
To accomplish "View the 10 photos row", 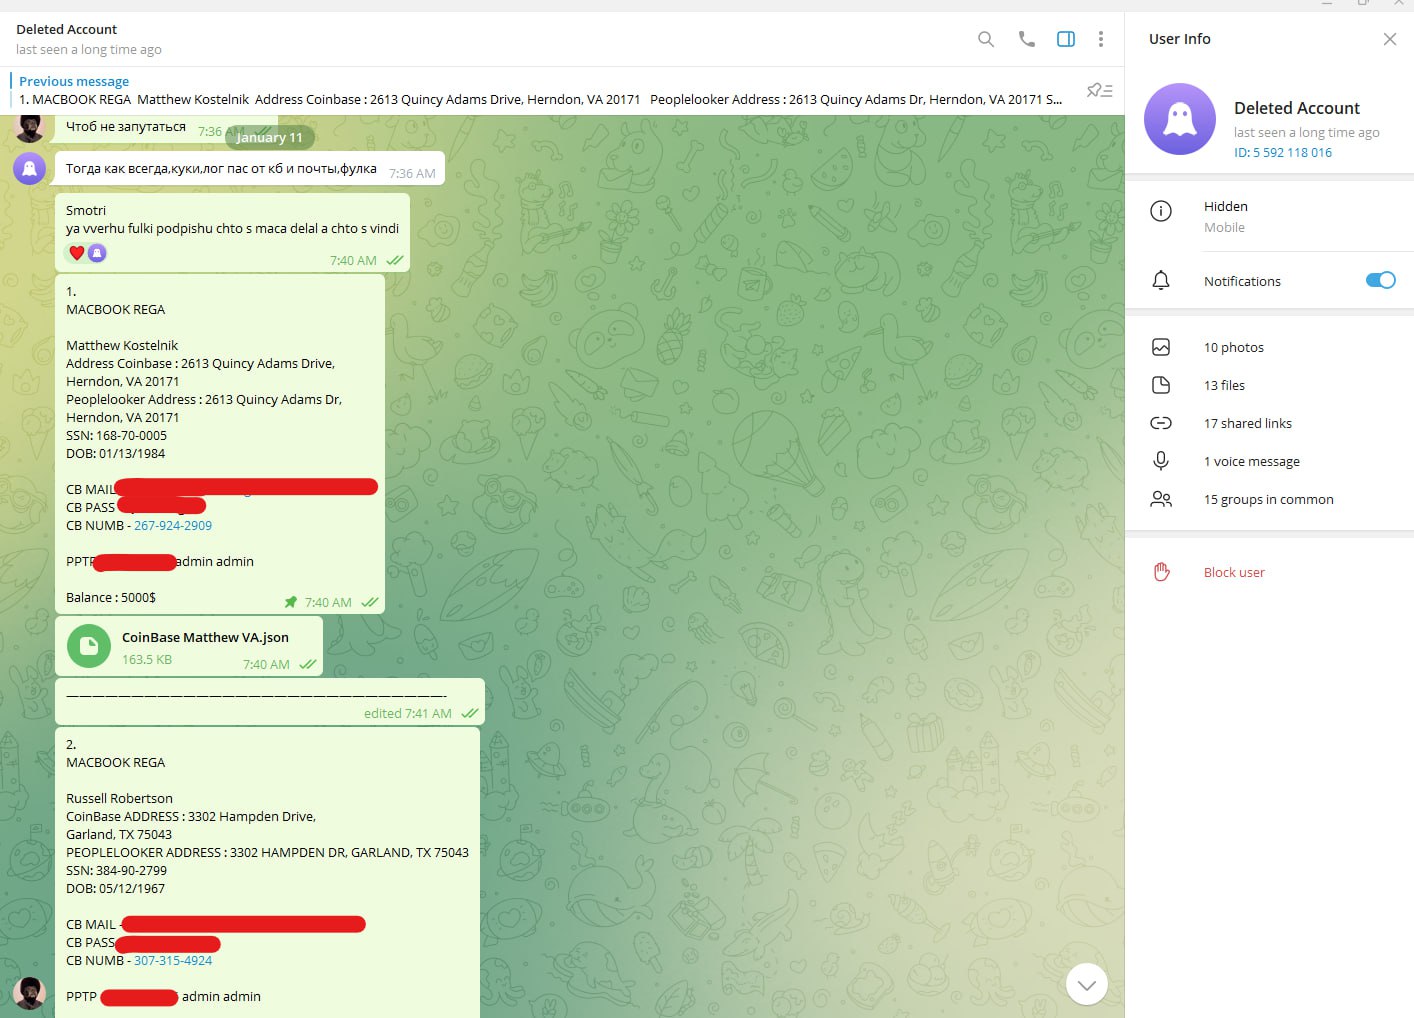I will tap(1270, 347).
